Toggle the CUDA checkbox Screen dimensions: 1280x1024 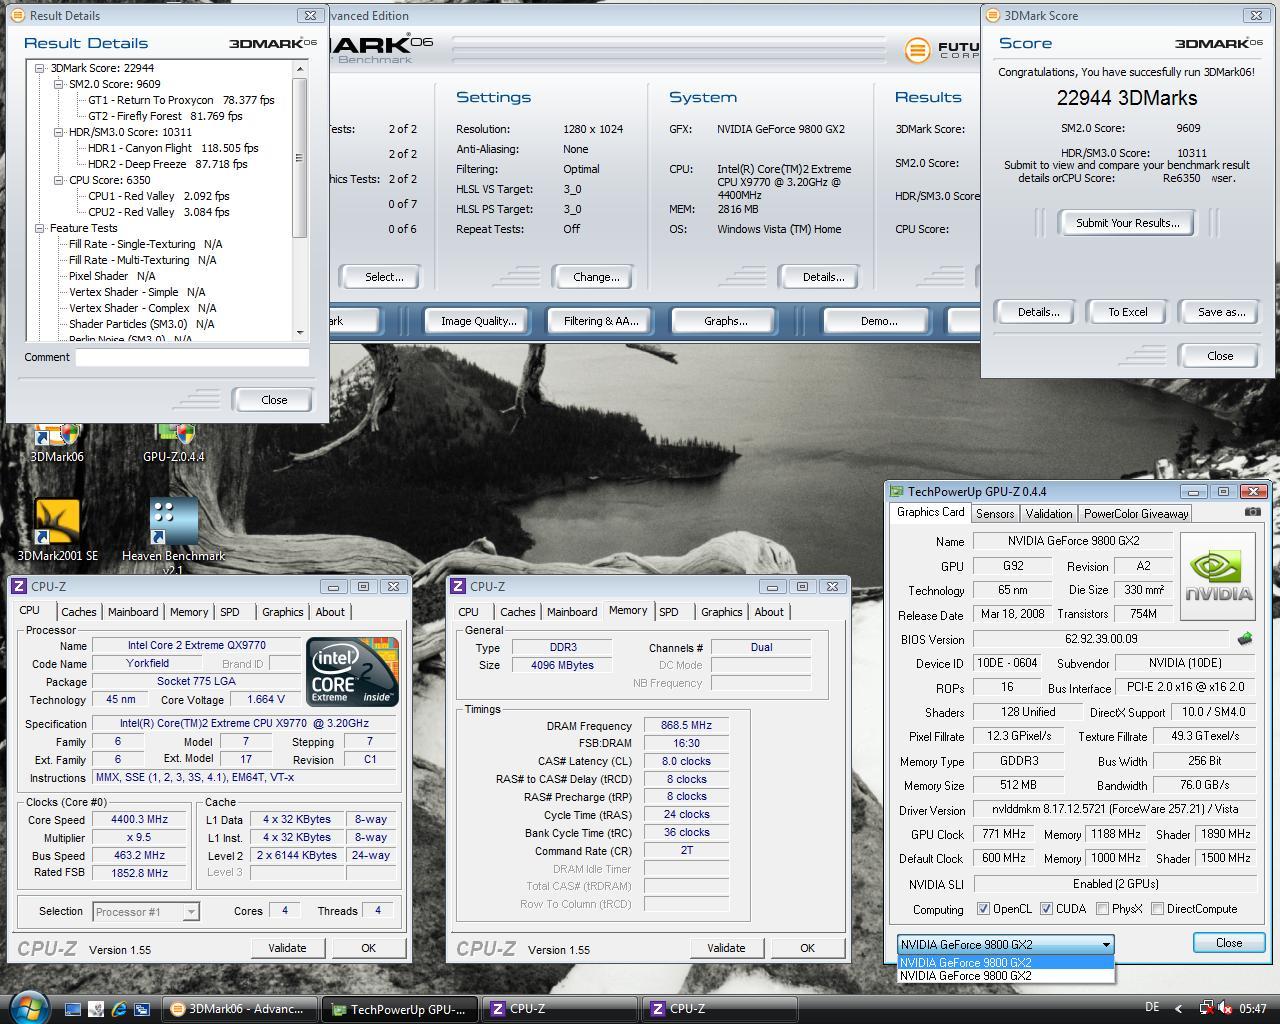pyautogui.click(x=1046, y=909)
